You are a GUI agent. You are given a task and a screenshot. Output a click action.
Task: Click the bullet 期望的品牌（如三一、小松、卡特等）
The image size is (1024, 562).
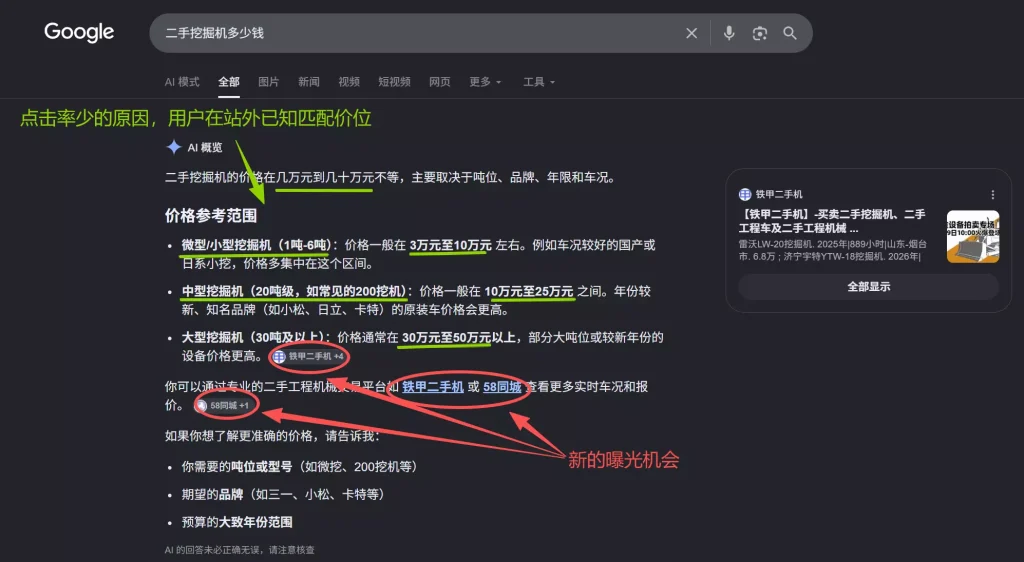[283, 494]
